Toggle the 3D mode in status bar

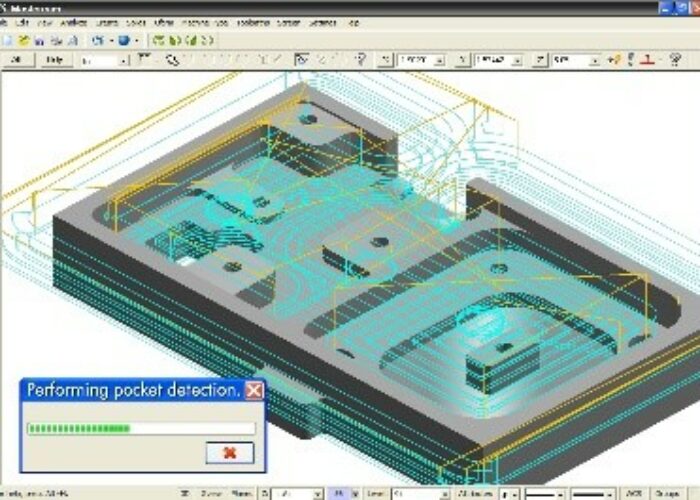click(x=185, y=494)
